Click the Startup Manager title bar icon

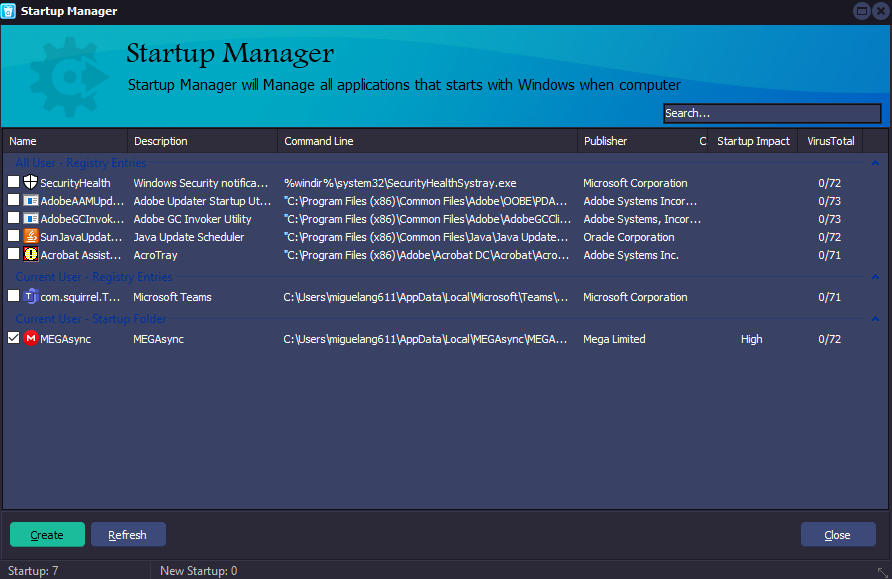(x=9, y=11)
